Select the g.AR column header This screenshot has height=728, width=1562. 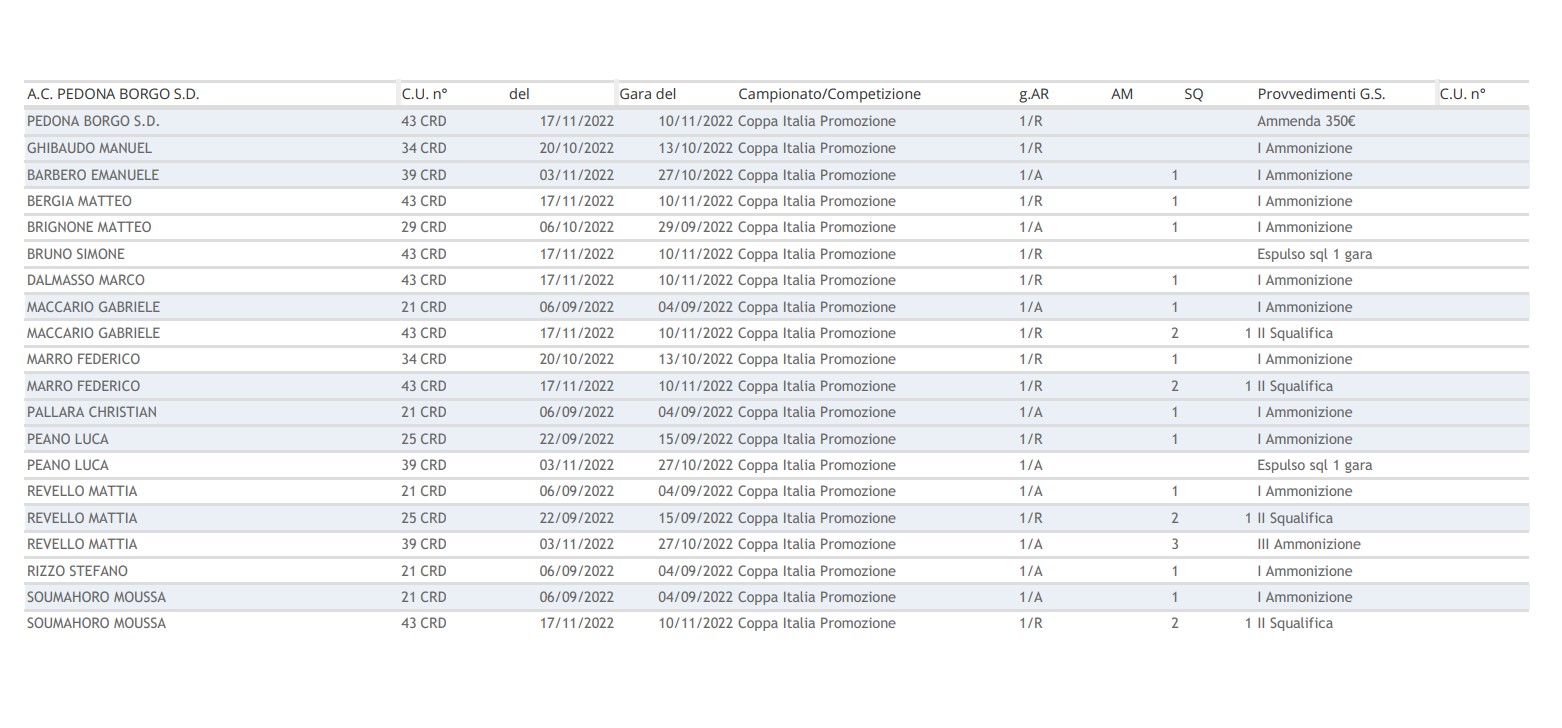pos(1034,95)
